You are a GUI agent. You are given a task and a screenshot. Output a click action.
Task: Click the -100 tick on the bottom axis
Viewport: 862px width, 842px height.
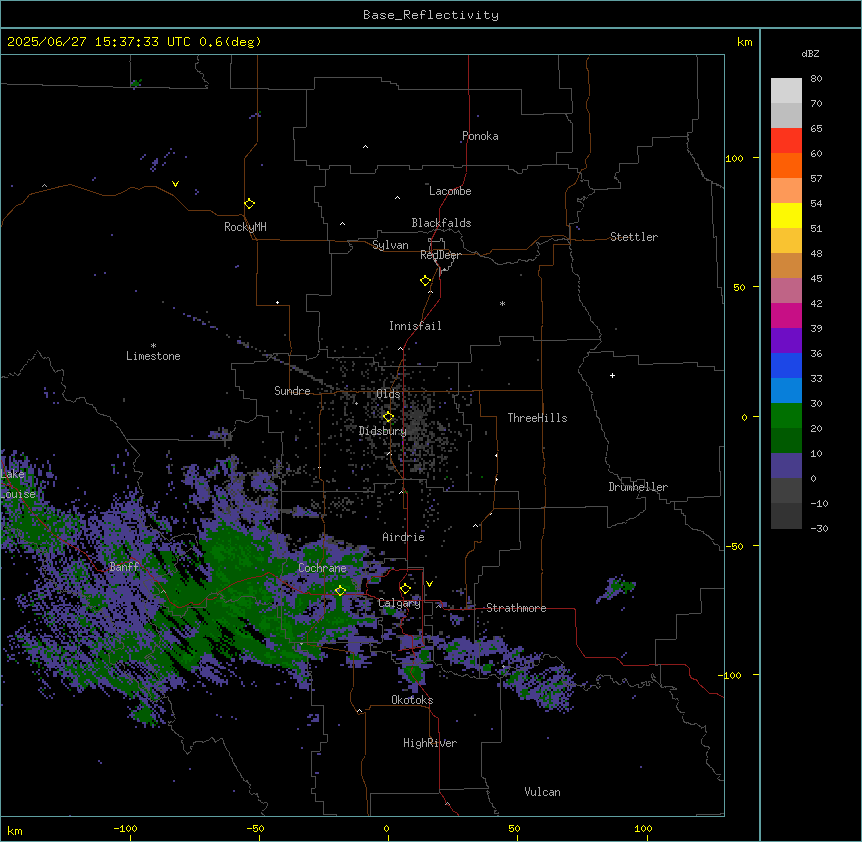(126, 828)
